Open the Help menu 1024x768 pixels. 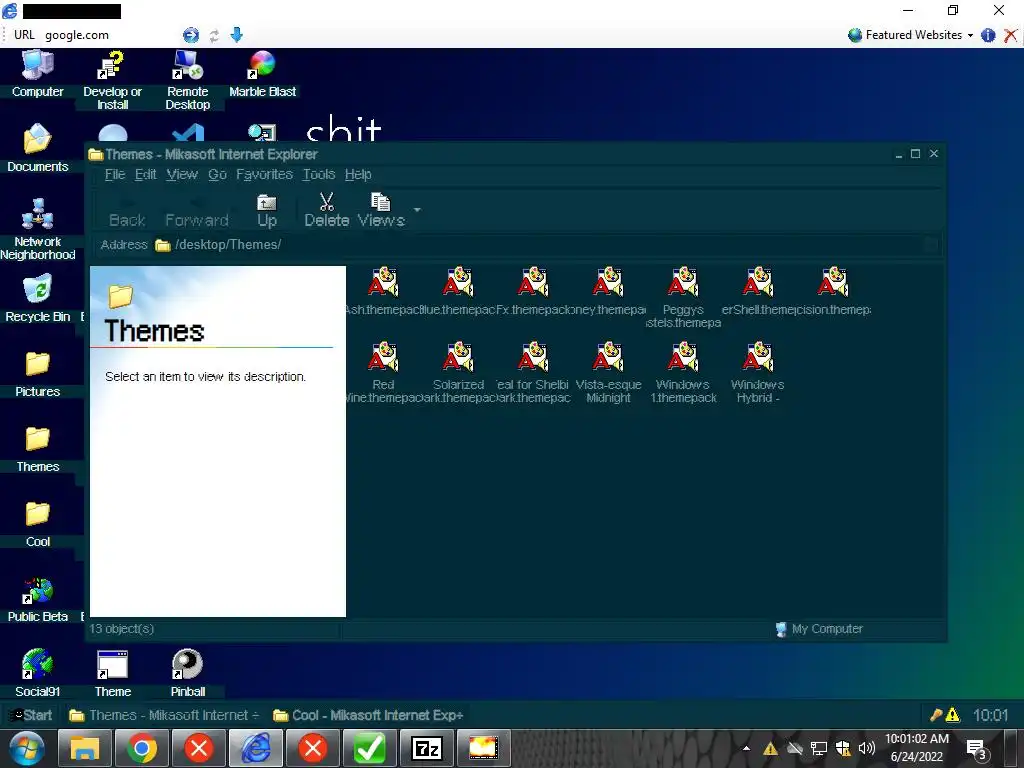pyautogui.click(x=358, y=174)
